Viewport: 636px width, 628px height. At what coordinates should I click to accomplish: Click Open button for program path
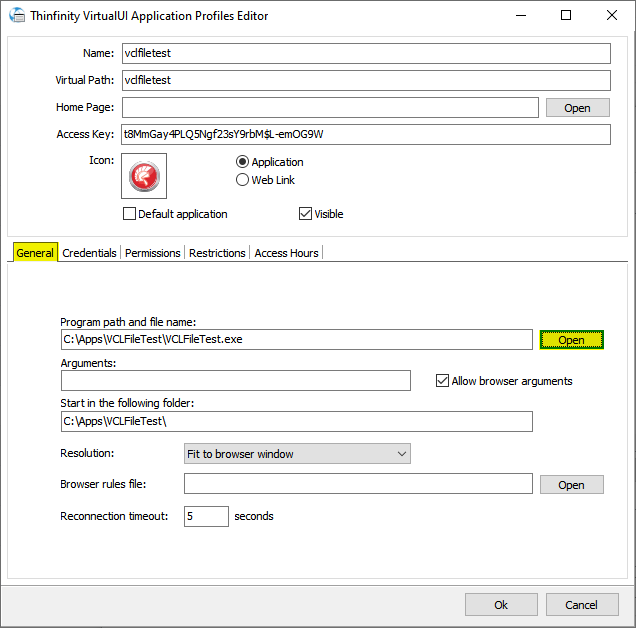point(572,340)
